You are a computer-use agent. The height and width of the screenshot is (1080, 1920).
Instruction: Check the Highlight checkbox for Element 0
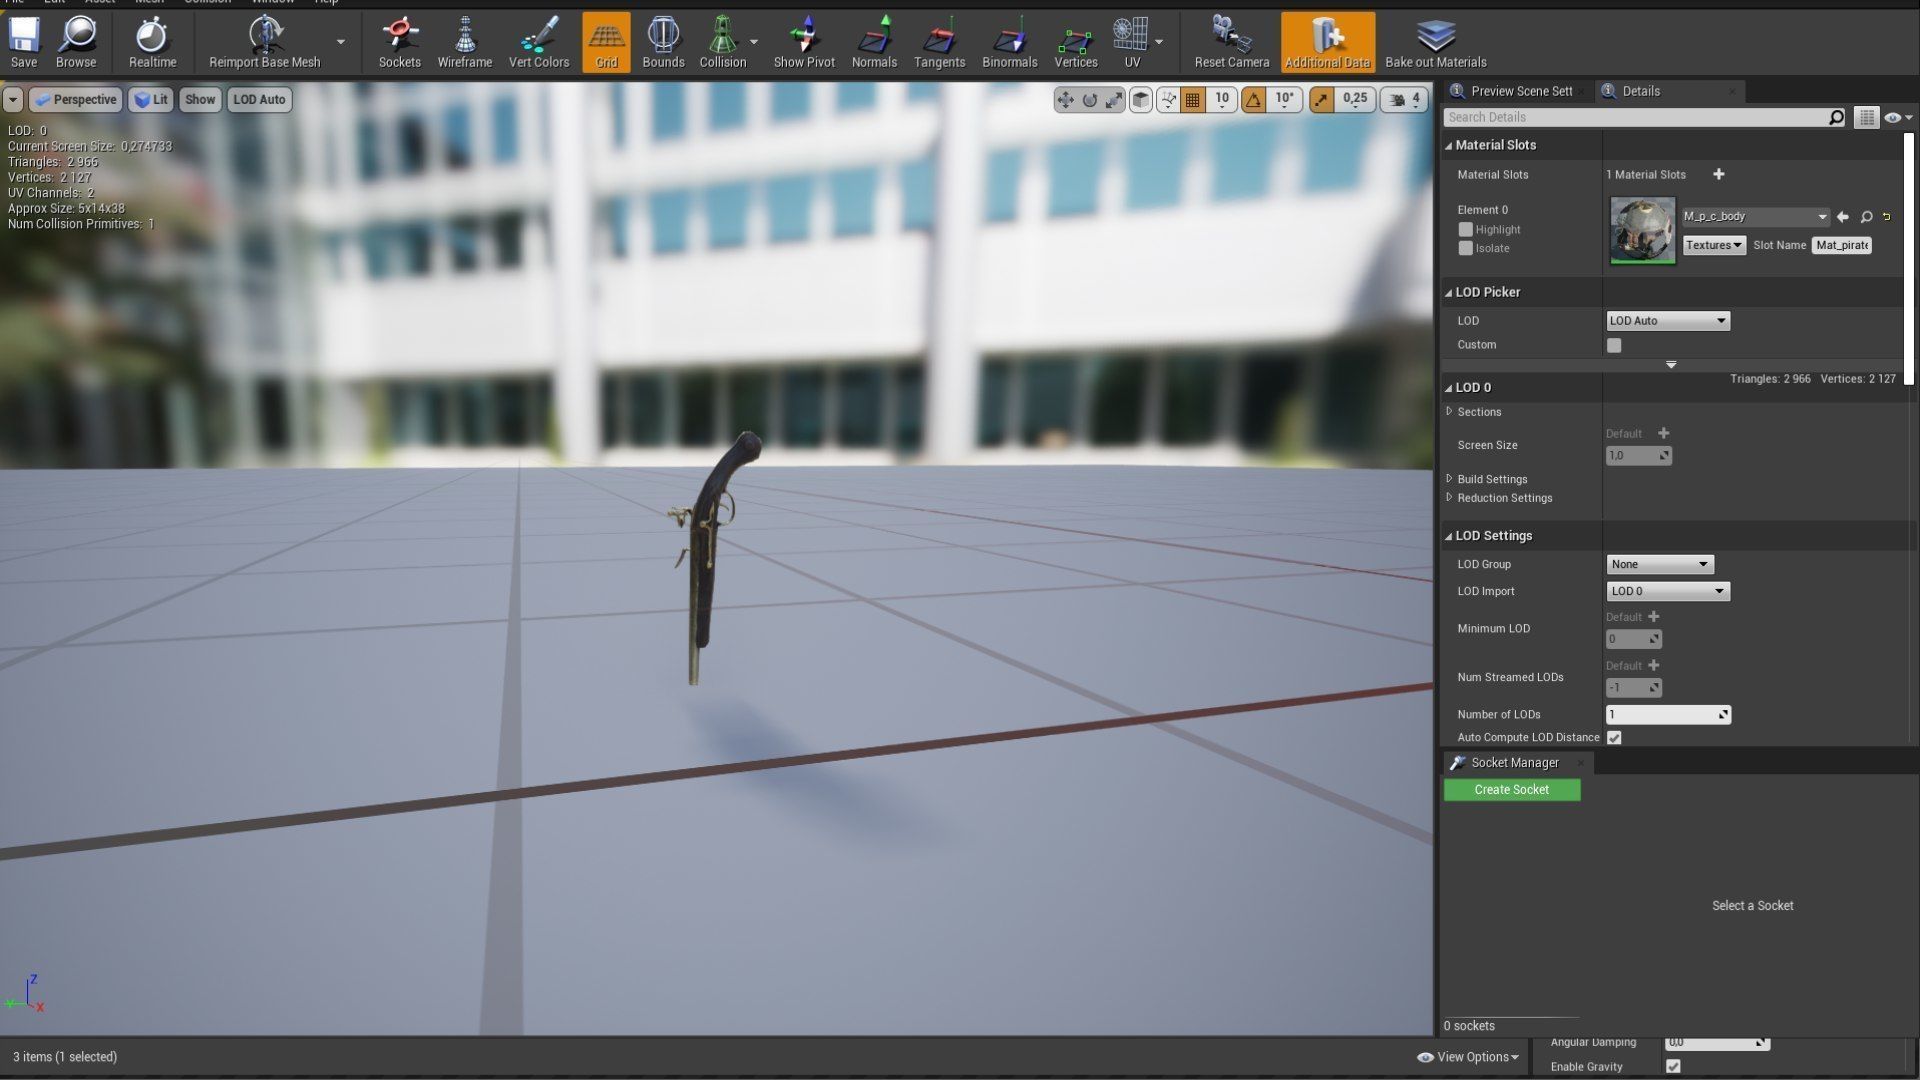point(1466,229)
